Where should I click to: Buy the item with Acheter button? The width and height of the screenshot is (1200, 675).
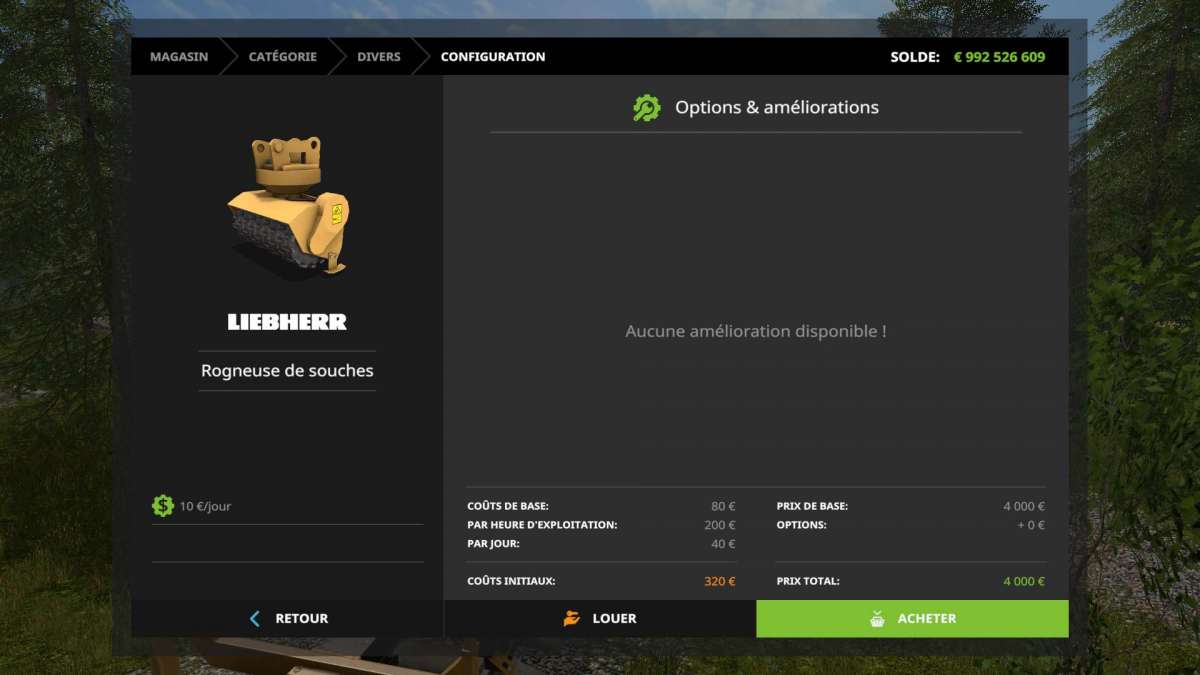point(912,618)
